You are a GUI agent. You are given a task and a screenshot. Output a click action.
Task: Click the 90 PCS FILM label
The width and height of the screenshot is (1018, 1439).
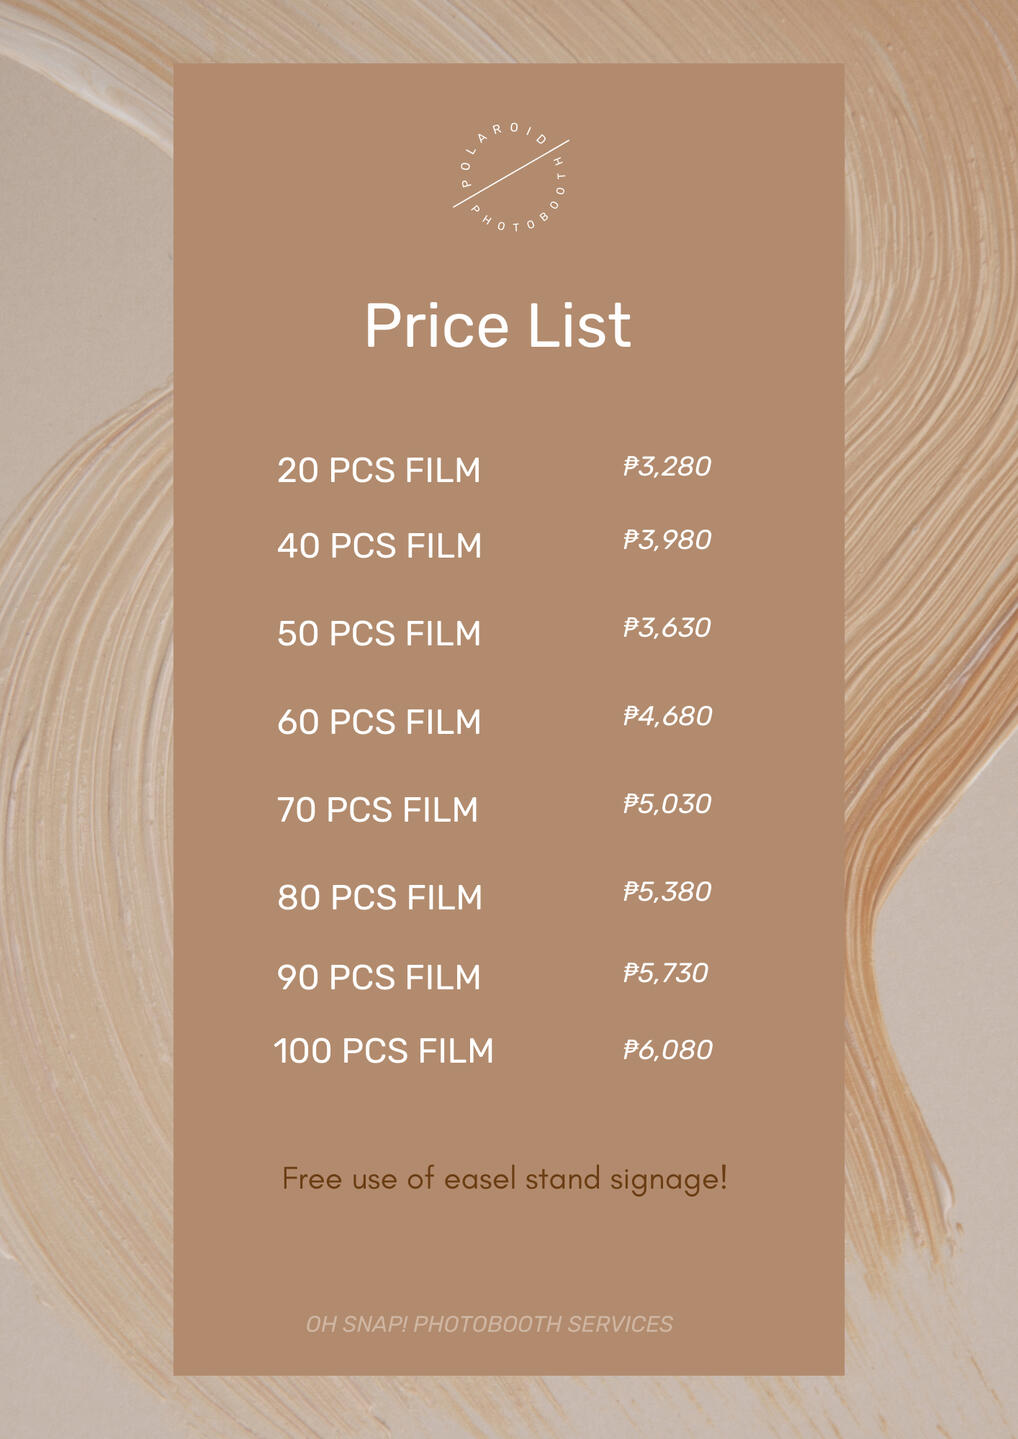click(379, 977)
